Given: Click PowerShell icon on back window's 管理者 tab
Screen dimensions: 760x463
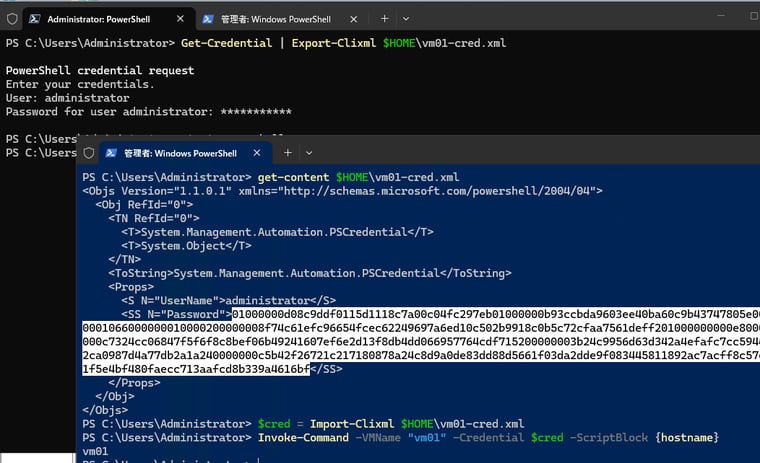Looking at the screenshot, I should (208, 19).
